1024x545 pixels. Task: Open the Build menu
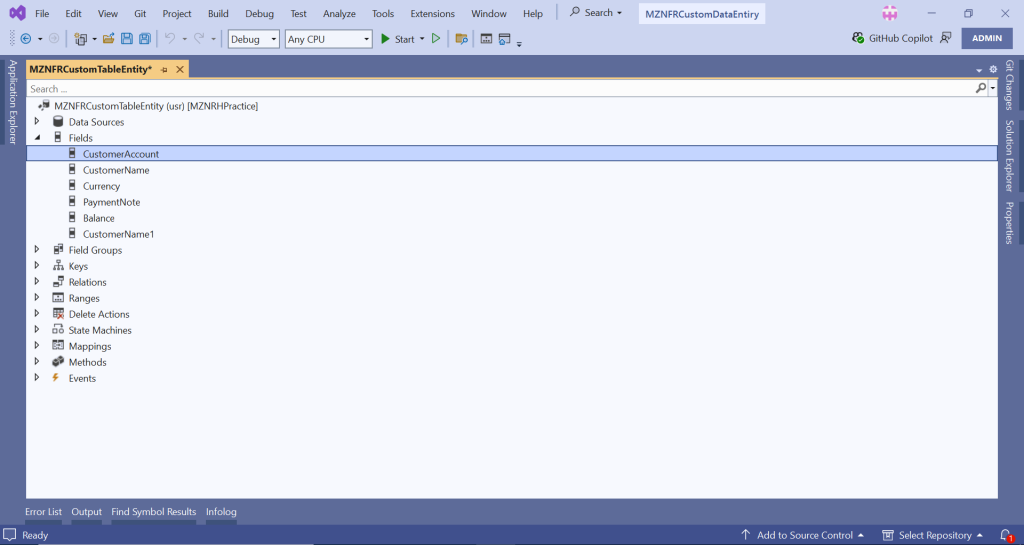click(218, 14)
